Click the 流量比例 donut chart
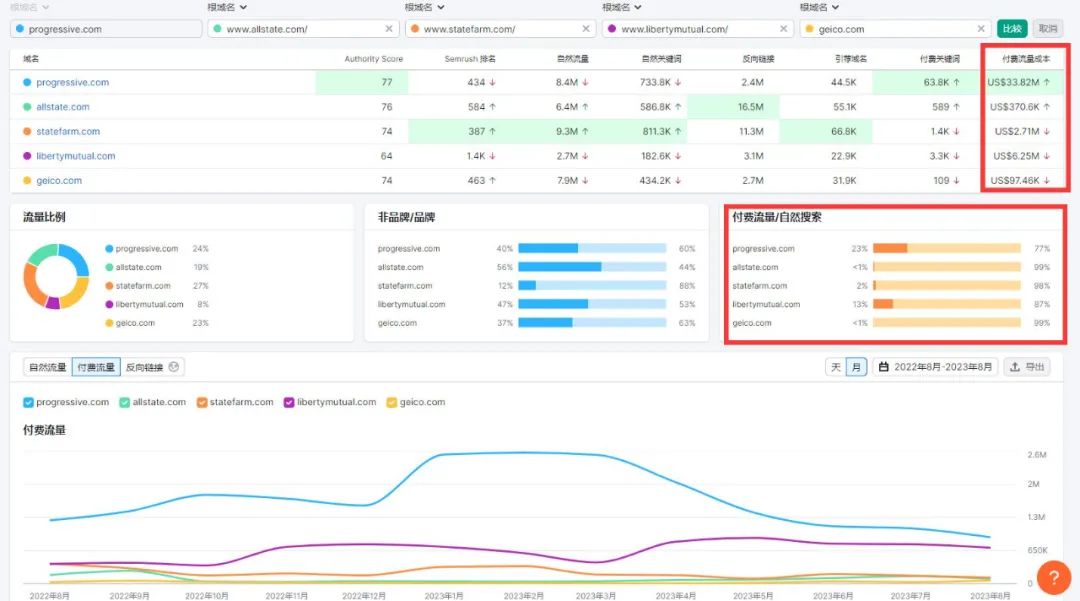This screenshot has width=1080, height=601. 56,276
